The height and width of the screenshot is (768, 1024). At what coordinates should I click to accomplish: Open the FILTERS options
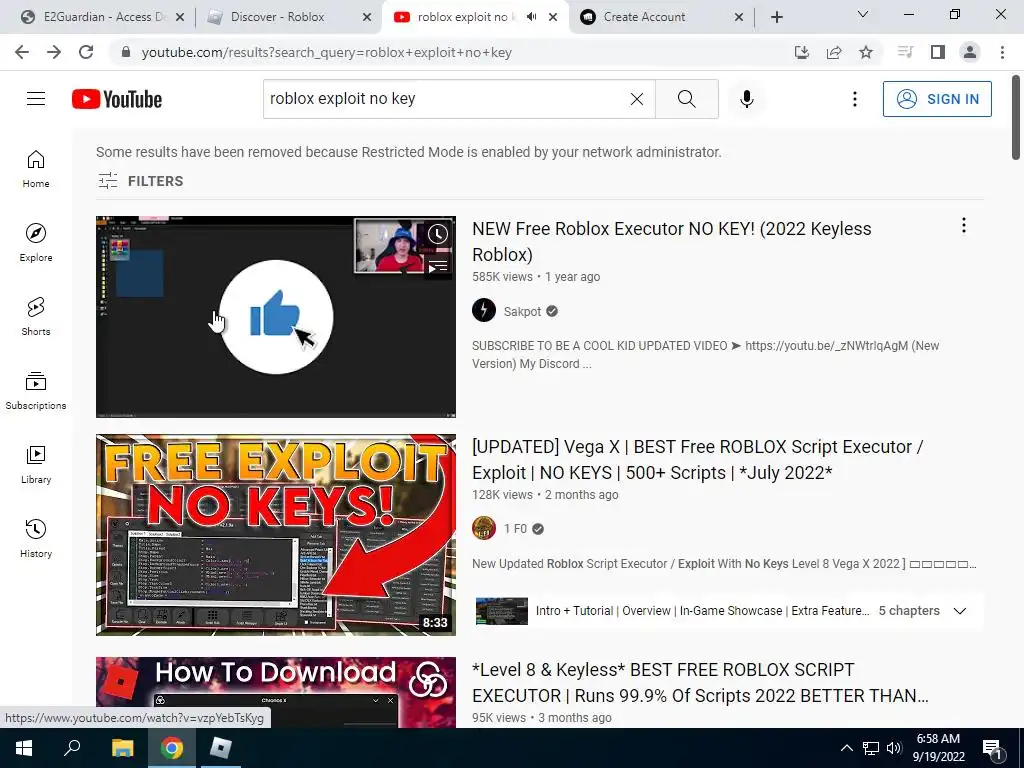point(140,181)
